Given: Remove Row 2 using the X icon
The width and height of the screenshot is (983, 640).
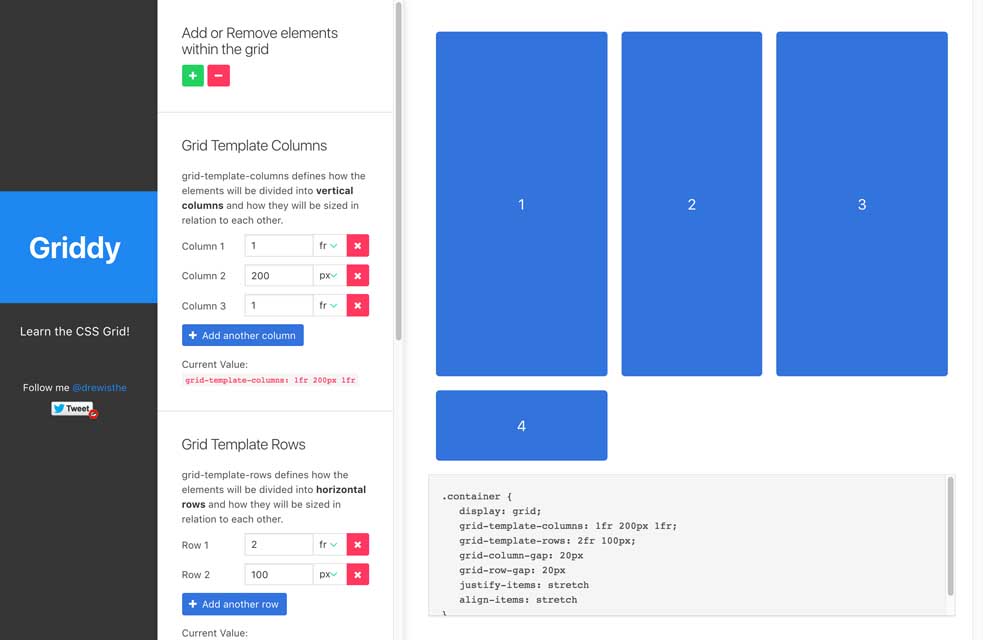Looking at the screenshot, I should pos(357,575).
